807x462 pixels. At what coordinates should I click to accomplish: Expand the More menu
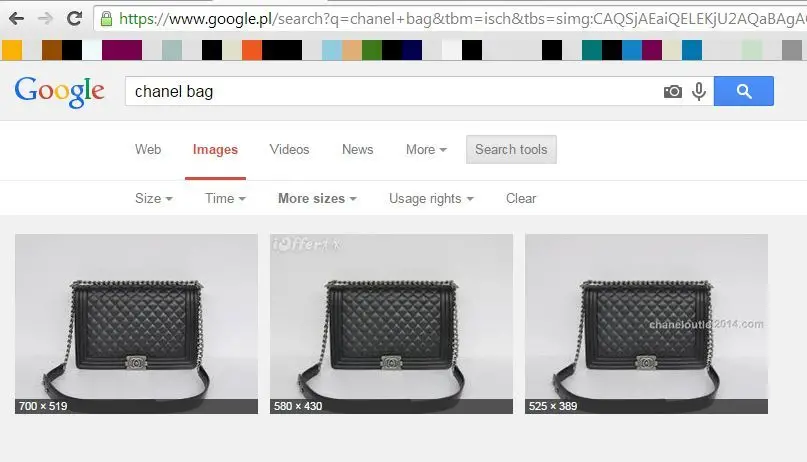[426, 149]
